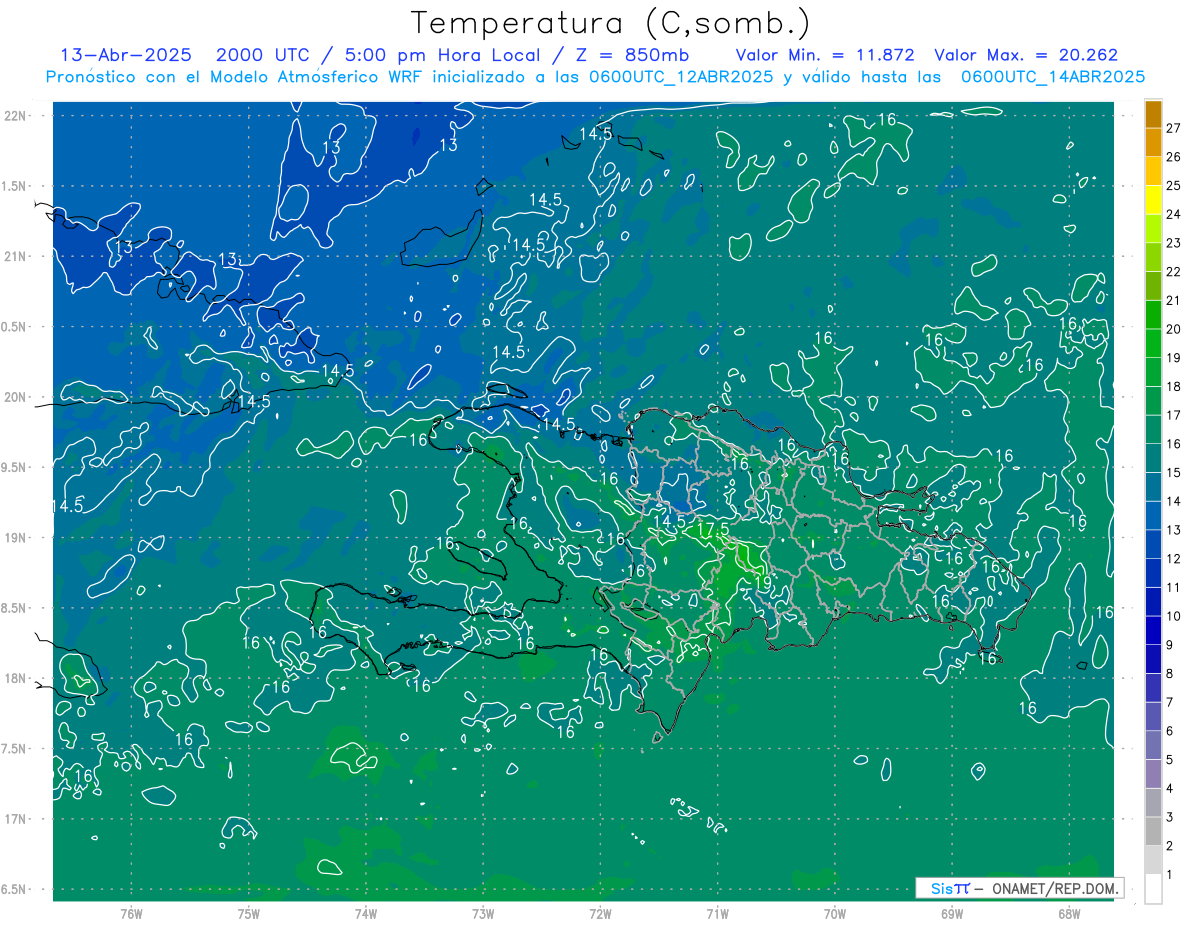Click the white legend swatch below 1

coord(1153,889)
